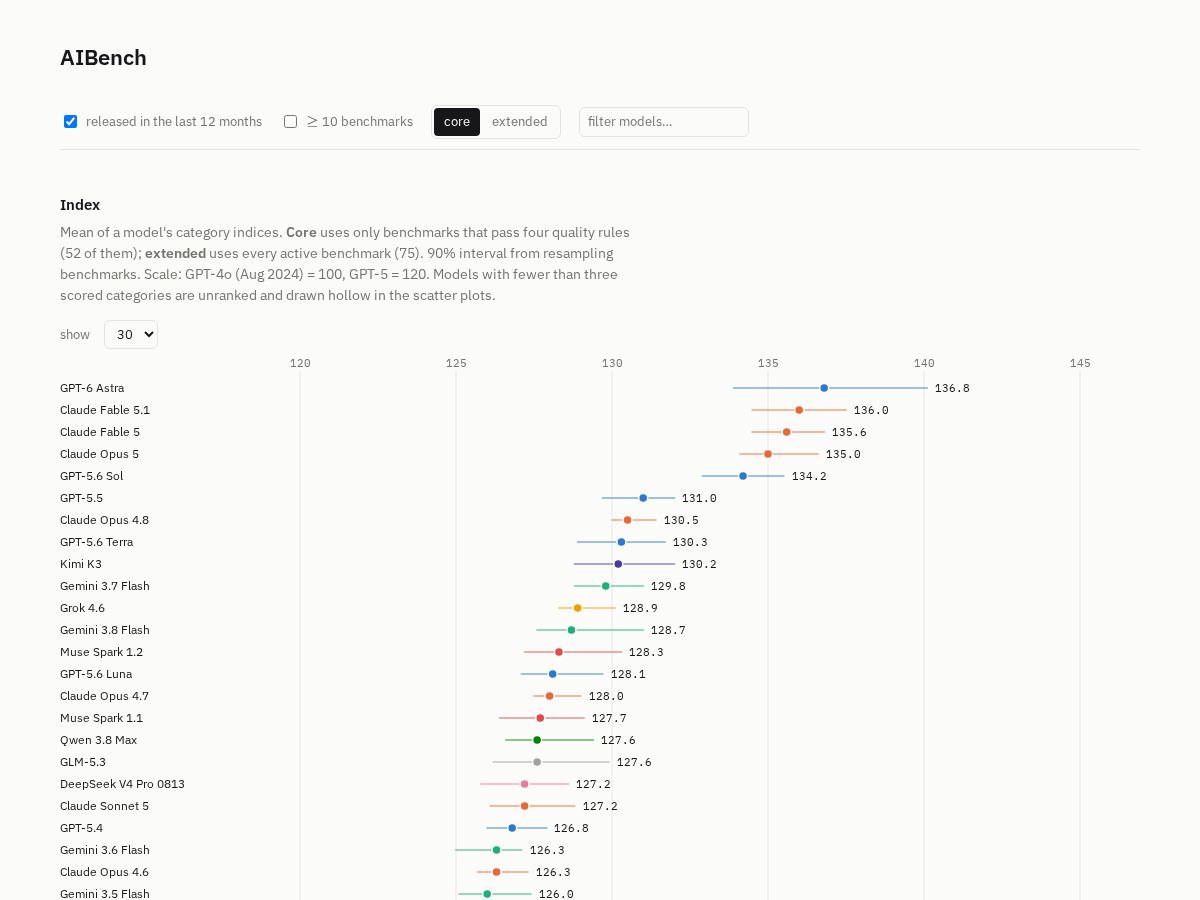The width and height of the screenshot is (1200, 900).
Task: Click the Muse Spark 1.1 model label
Action: coord(102,718)
